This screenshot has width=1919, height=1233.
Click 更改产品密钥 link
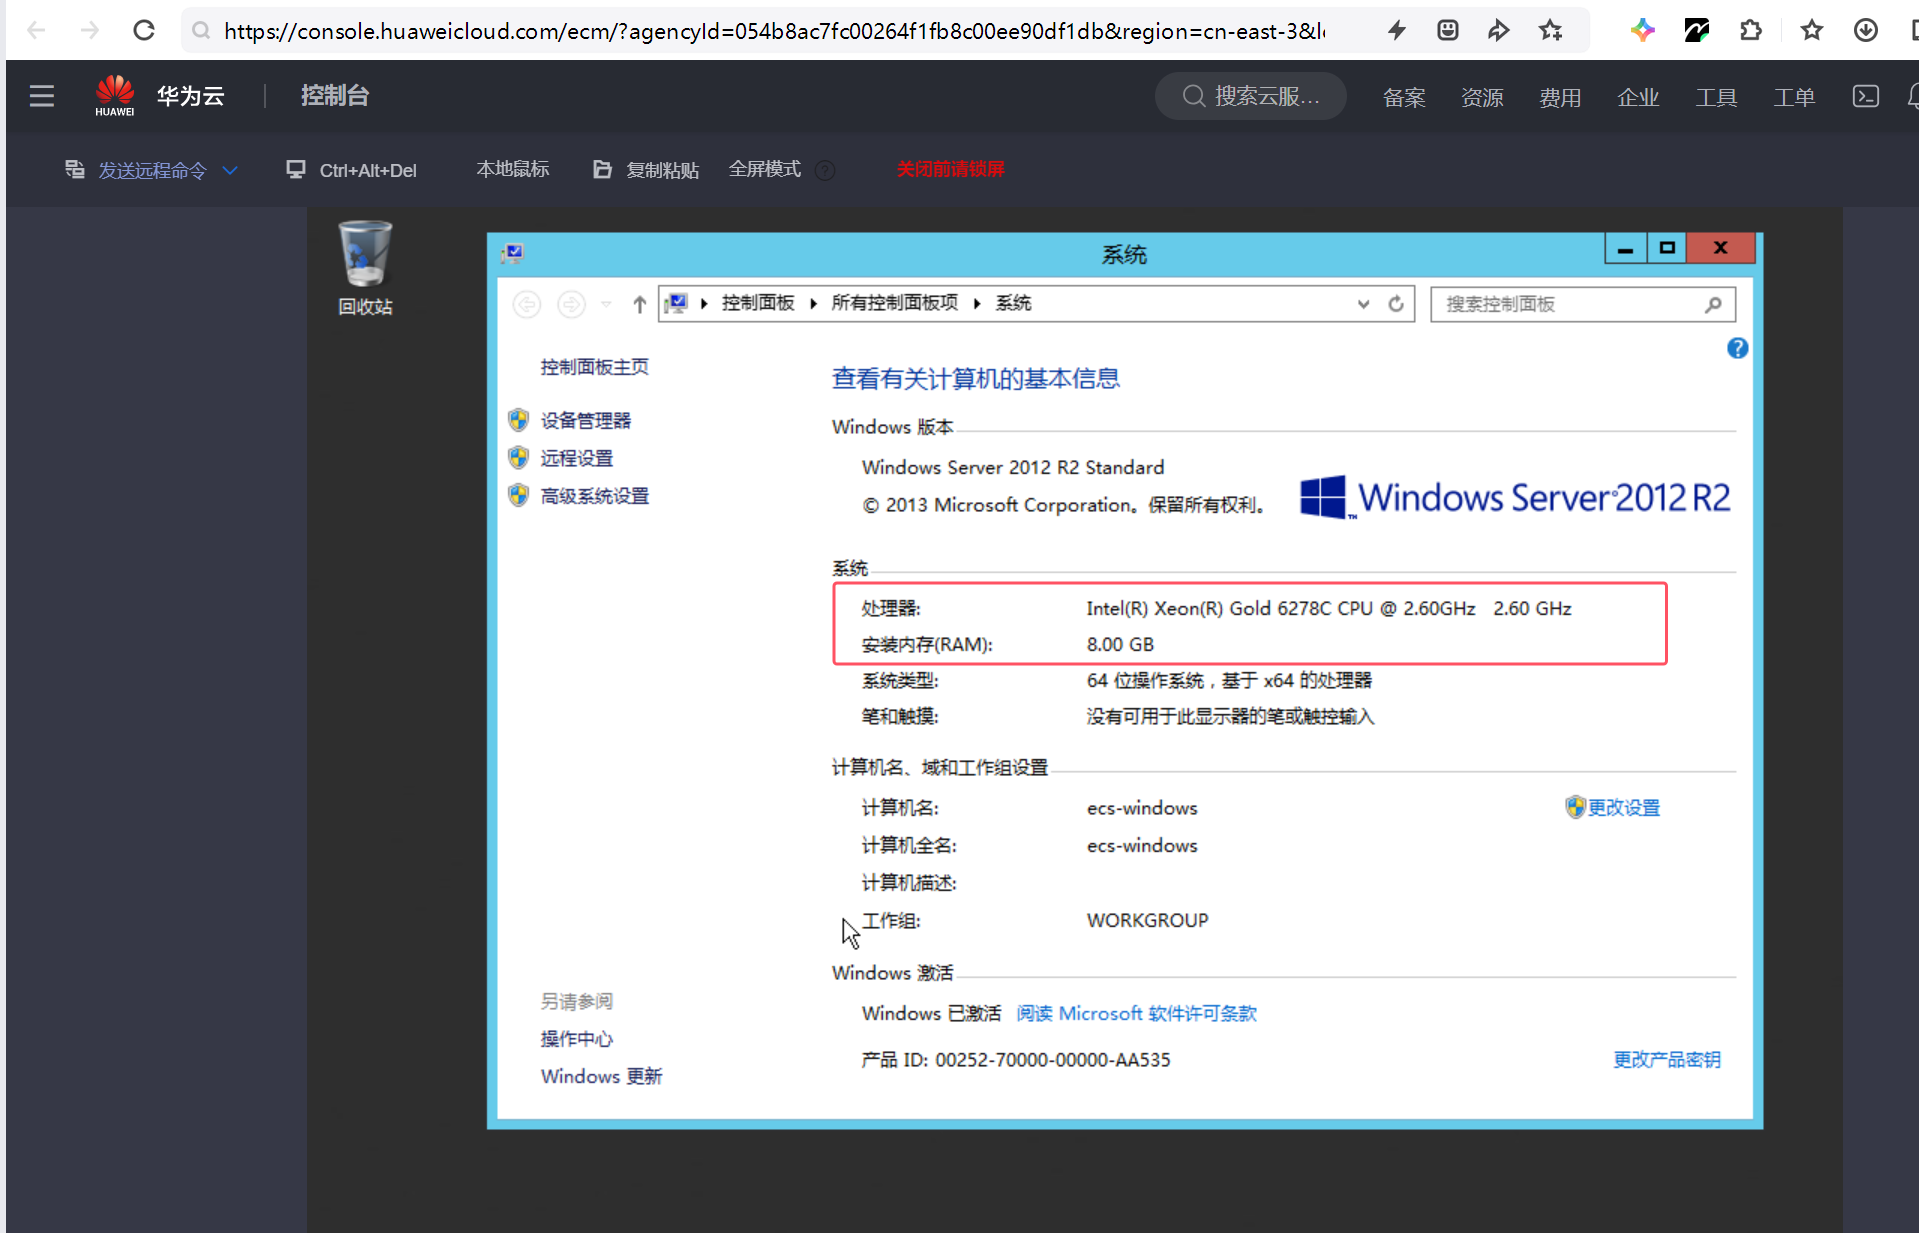(1667, 1059)
